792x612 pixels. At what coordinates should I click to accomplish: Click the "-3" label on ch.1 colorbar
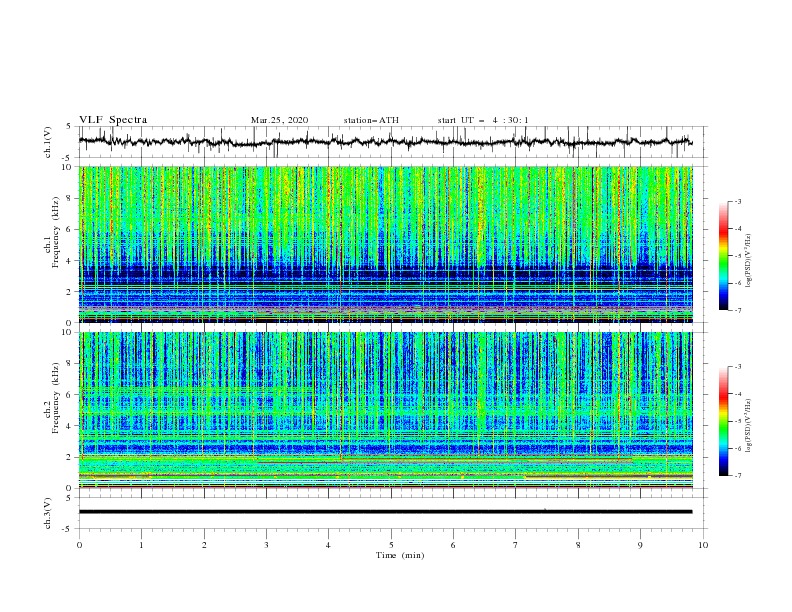737,202
